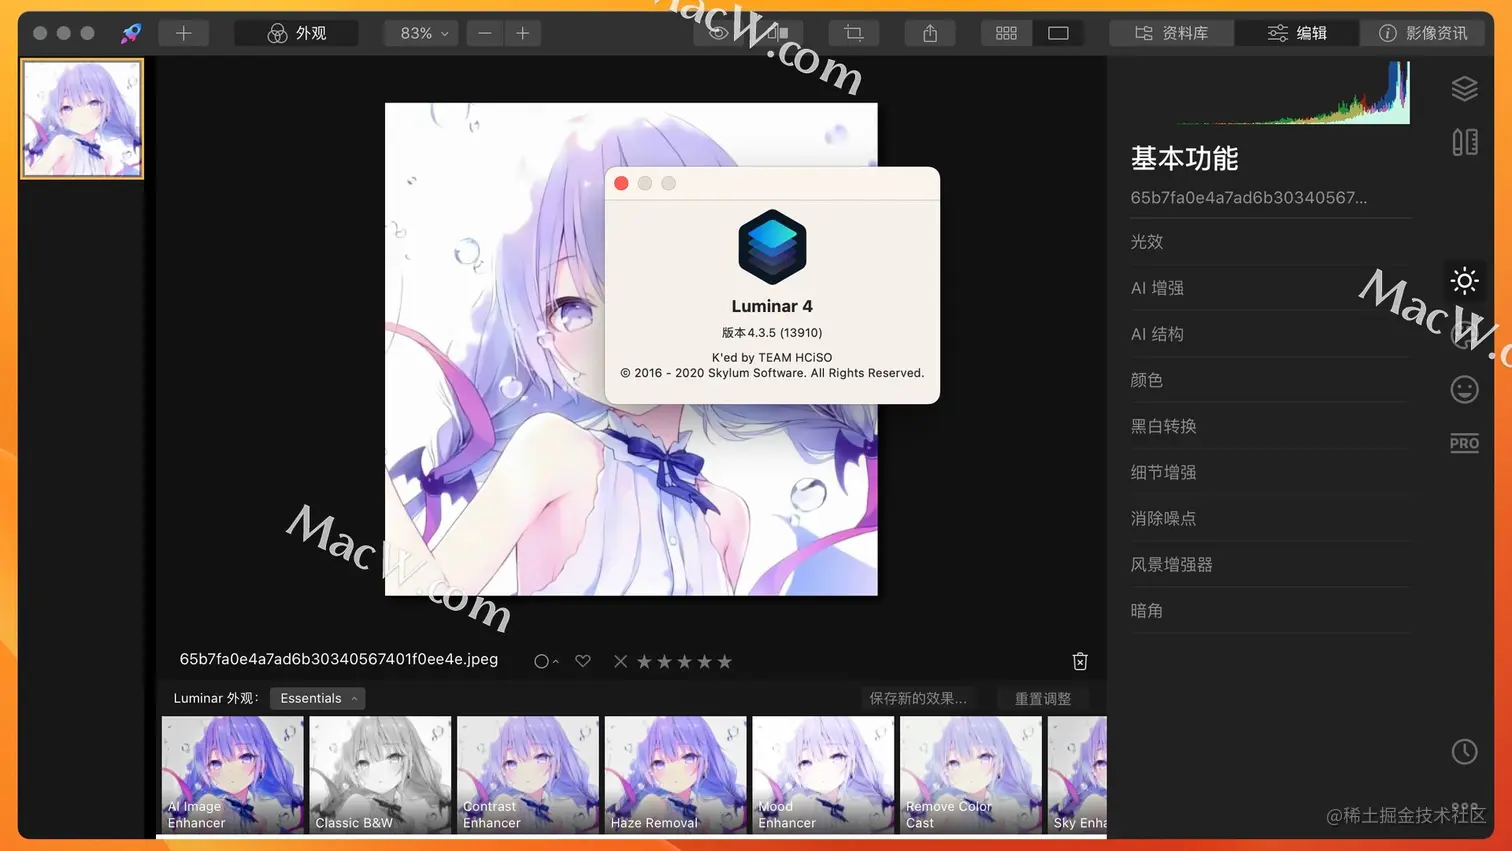Click the 版本4.3.5 (13910) version text
The height and width of the screenshot is (851, 1512).
[772, 333]
